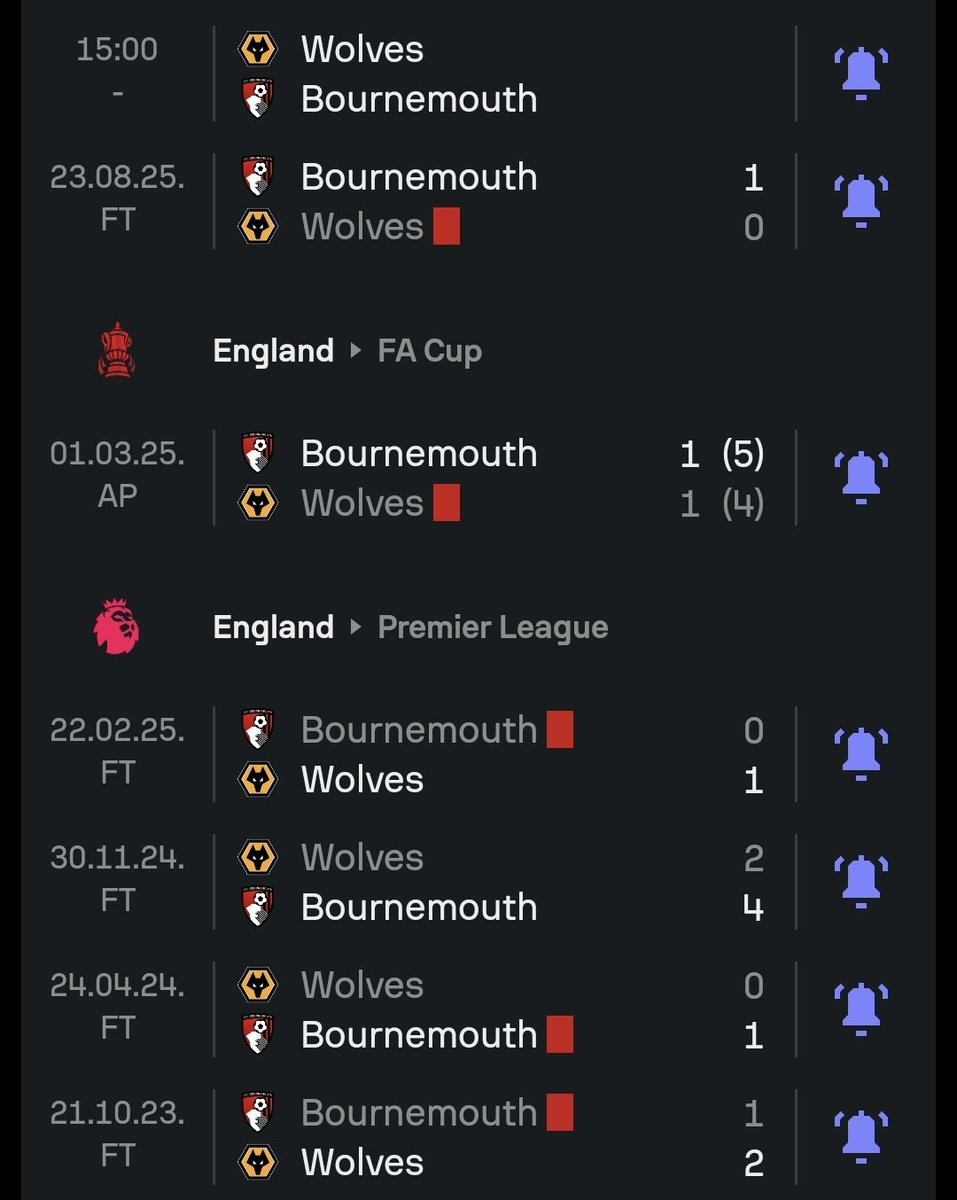Toggle alert bell for 23.08.25 match
The width and height of the screenshot is (957, 1200).
coord(861,201)
